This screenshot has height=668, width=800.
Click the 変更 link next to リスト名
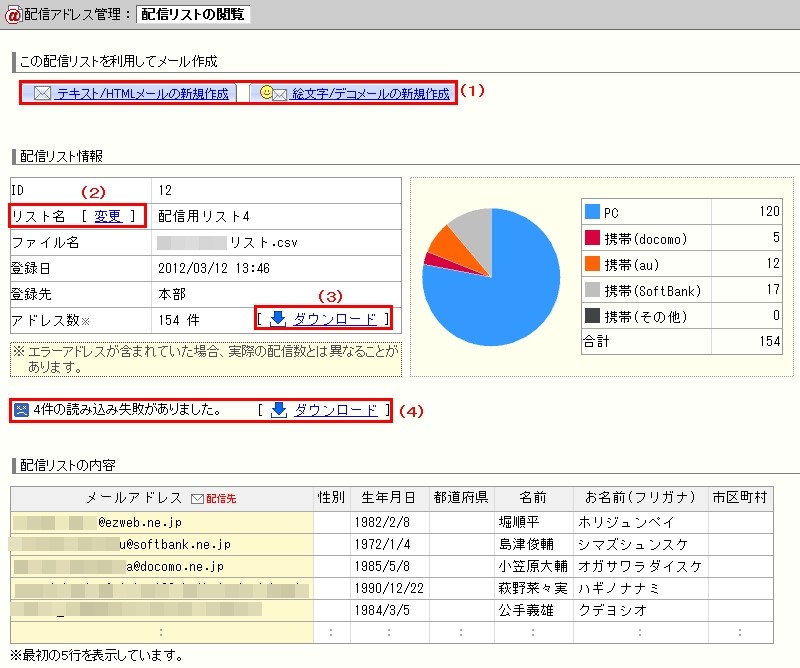pos(109,215)
